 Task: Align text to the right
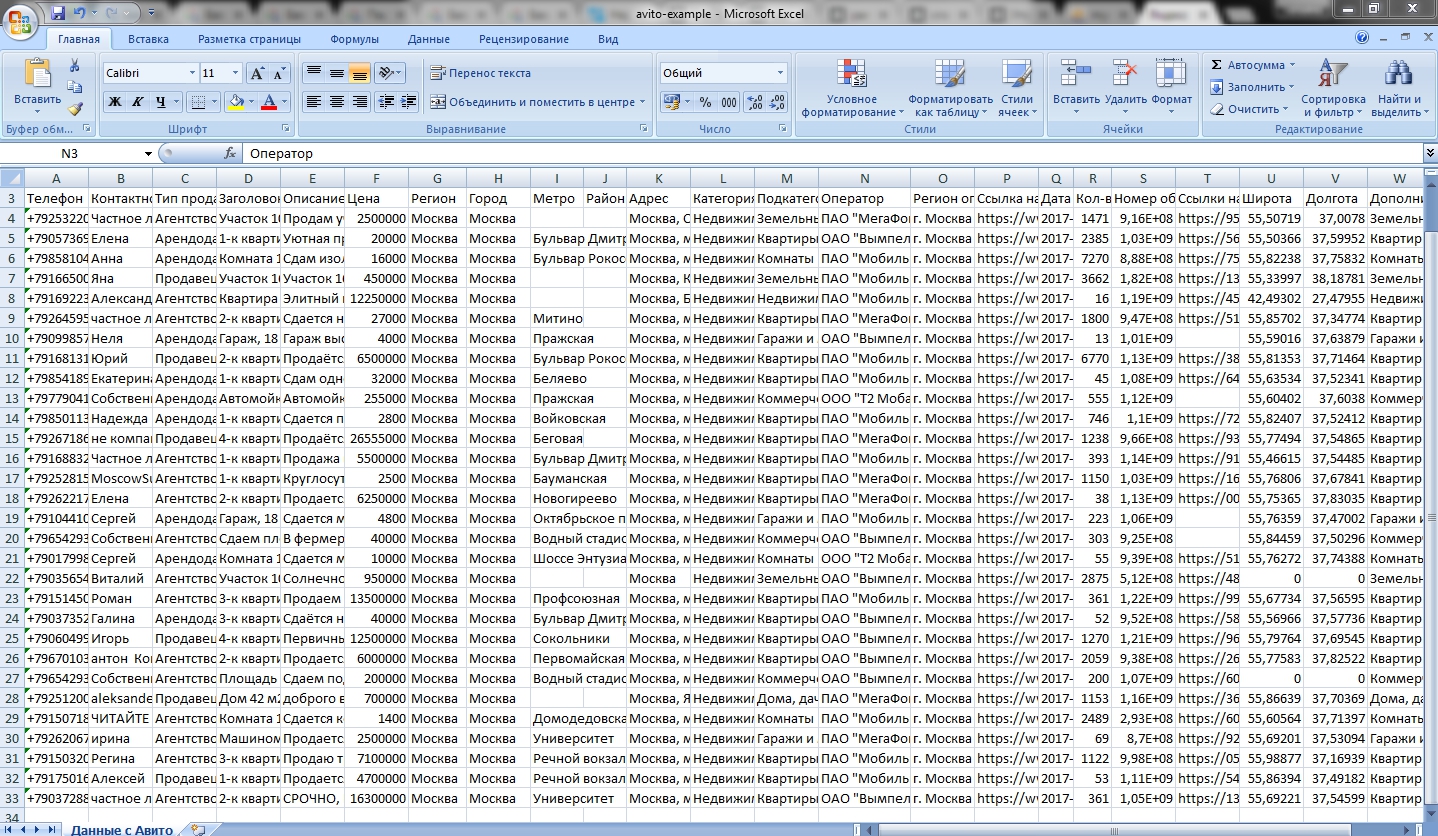tap(359, 102)
